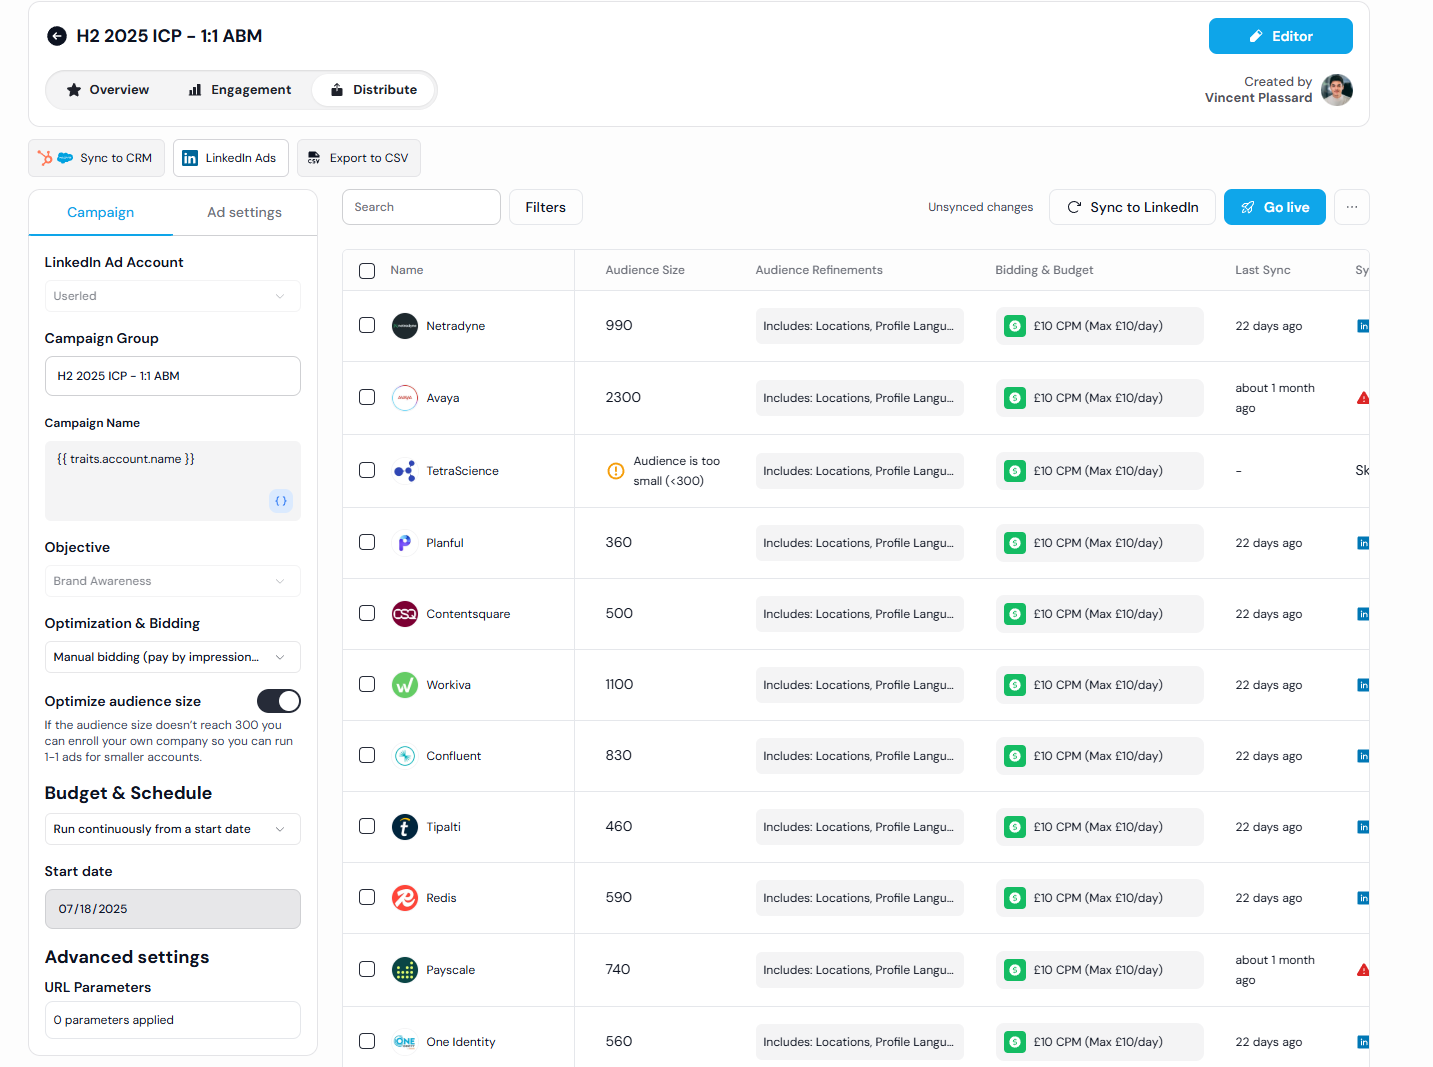The image size is (1433, 1067).
Task: Click the Redis company logo
Action: [405, 898]
